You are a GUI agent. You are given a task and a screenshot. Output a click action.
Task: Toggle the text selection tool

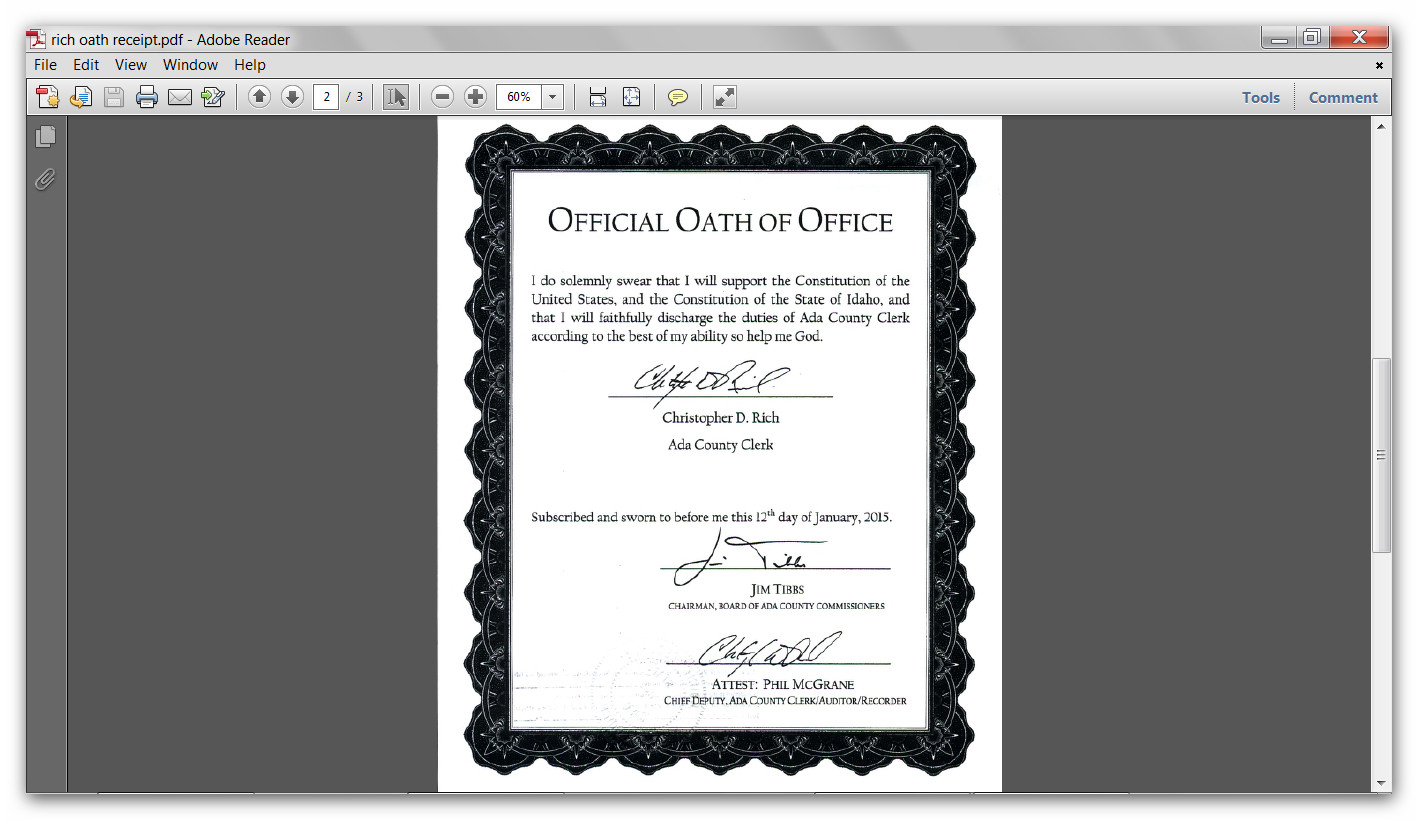point(396,97)
